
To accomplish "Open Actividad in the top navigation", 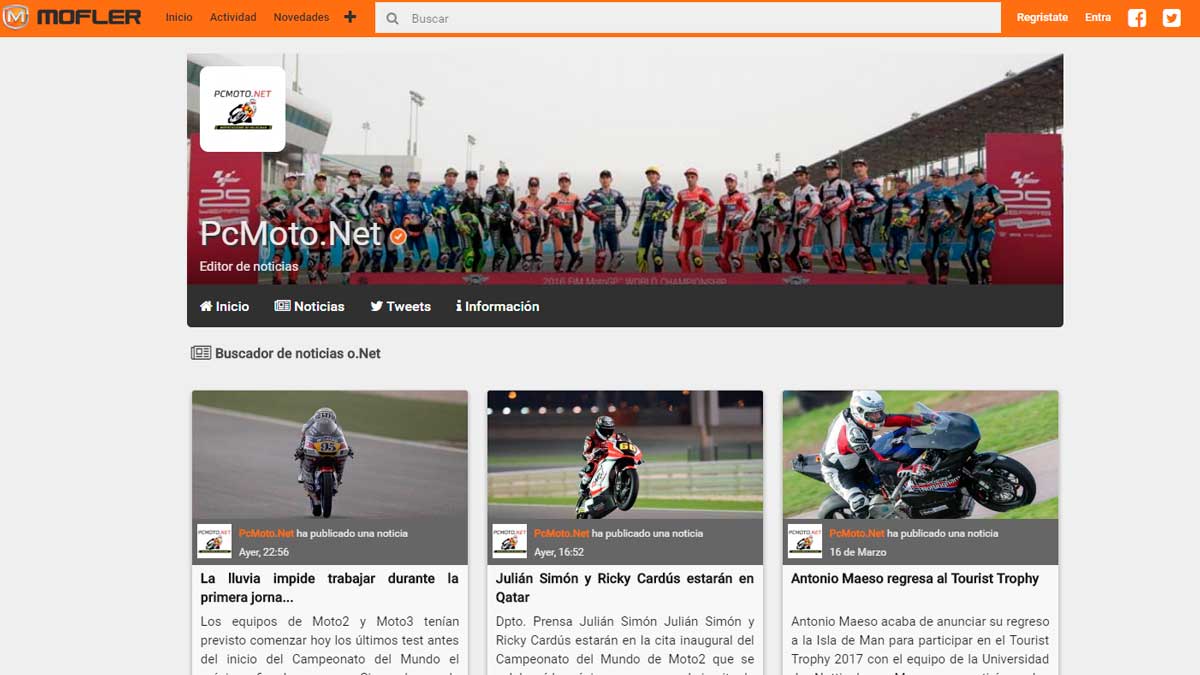I will point(233,17).
